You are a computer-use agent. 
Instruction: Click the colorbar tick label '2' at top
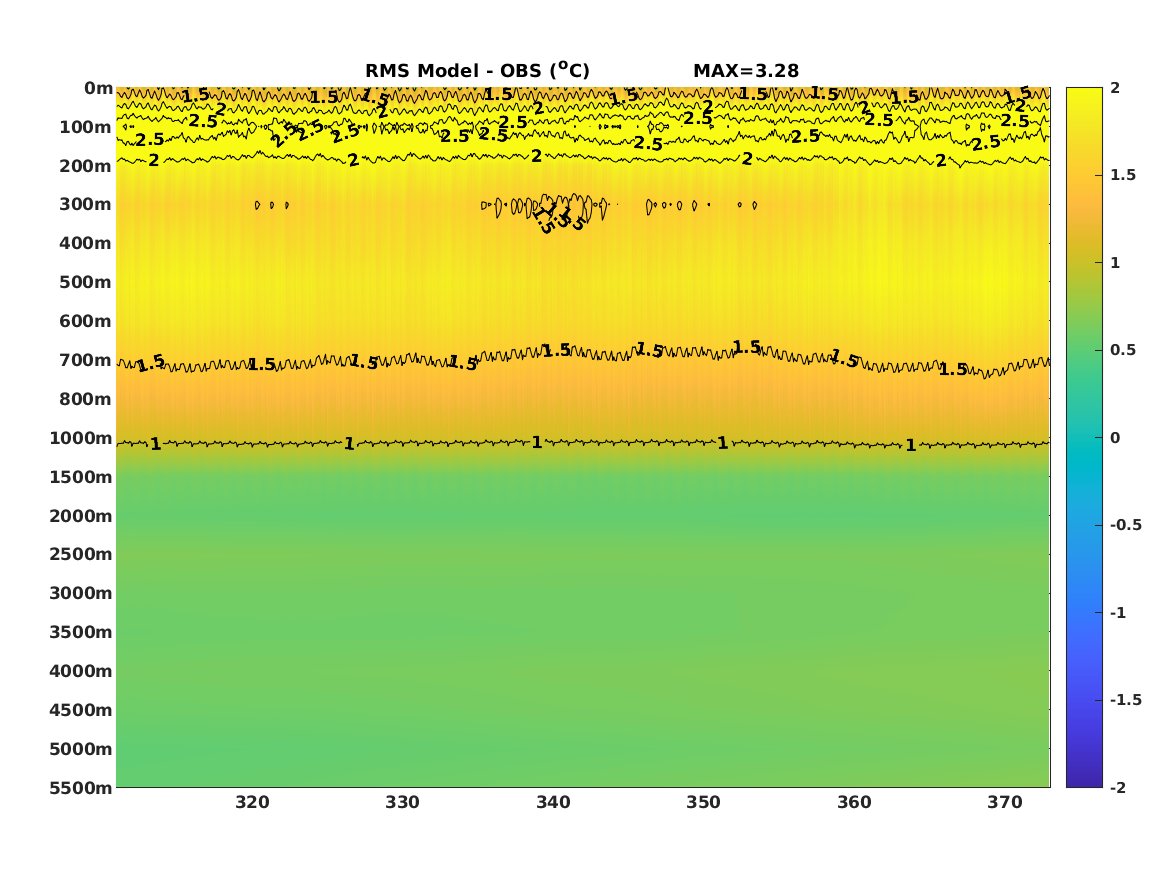point(1115,88)
